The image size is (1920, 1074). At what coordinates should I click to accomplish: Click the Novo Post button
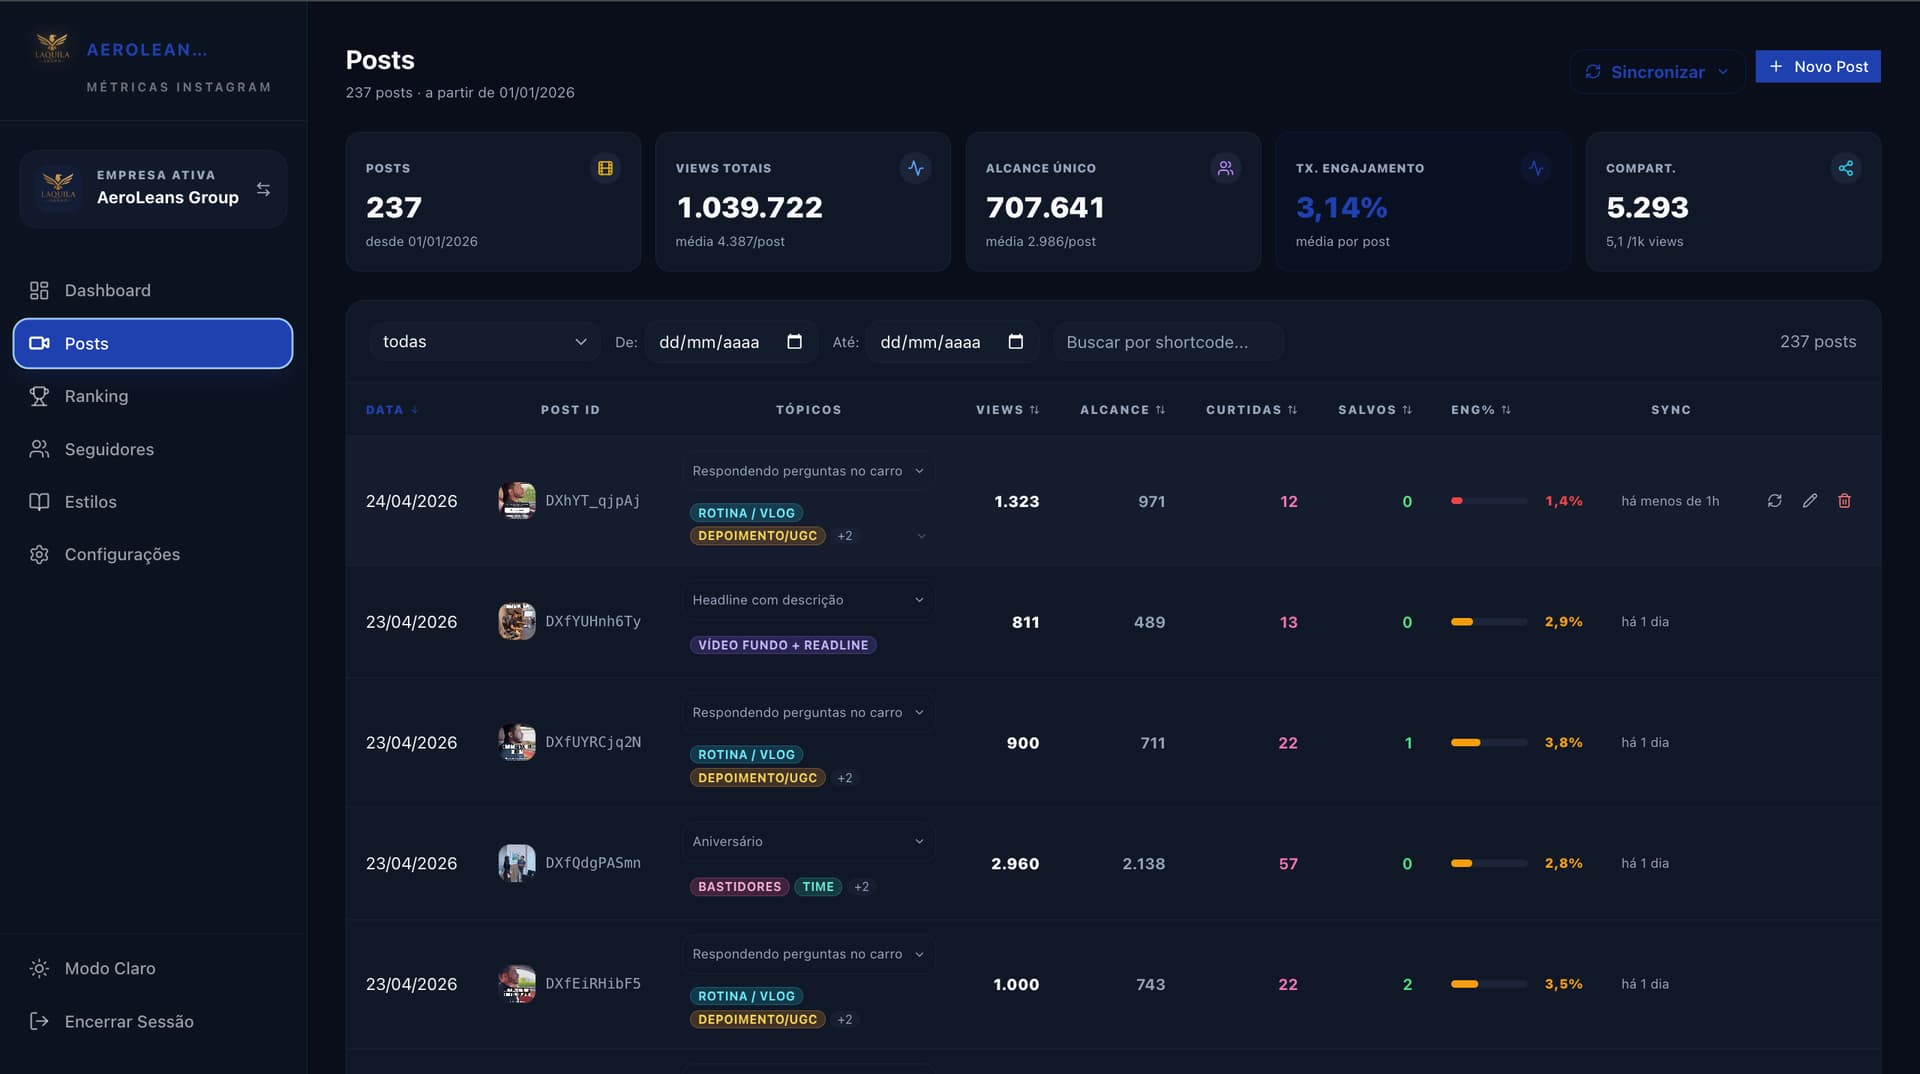pyautogui.click(x=1817, y=67)
